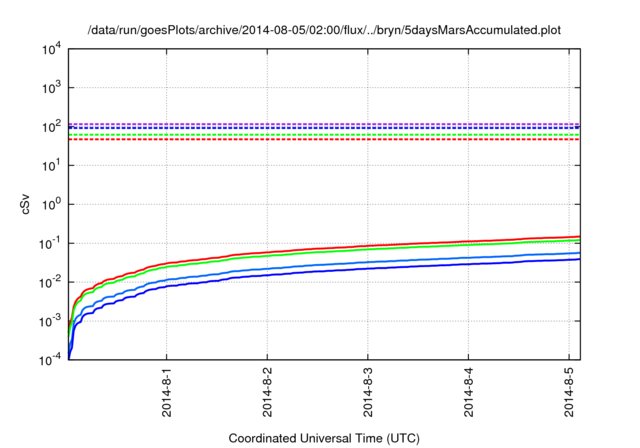The image size is (640, 448).
Task: Click the solid dark blue dose curve
Action: [367, 268]
